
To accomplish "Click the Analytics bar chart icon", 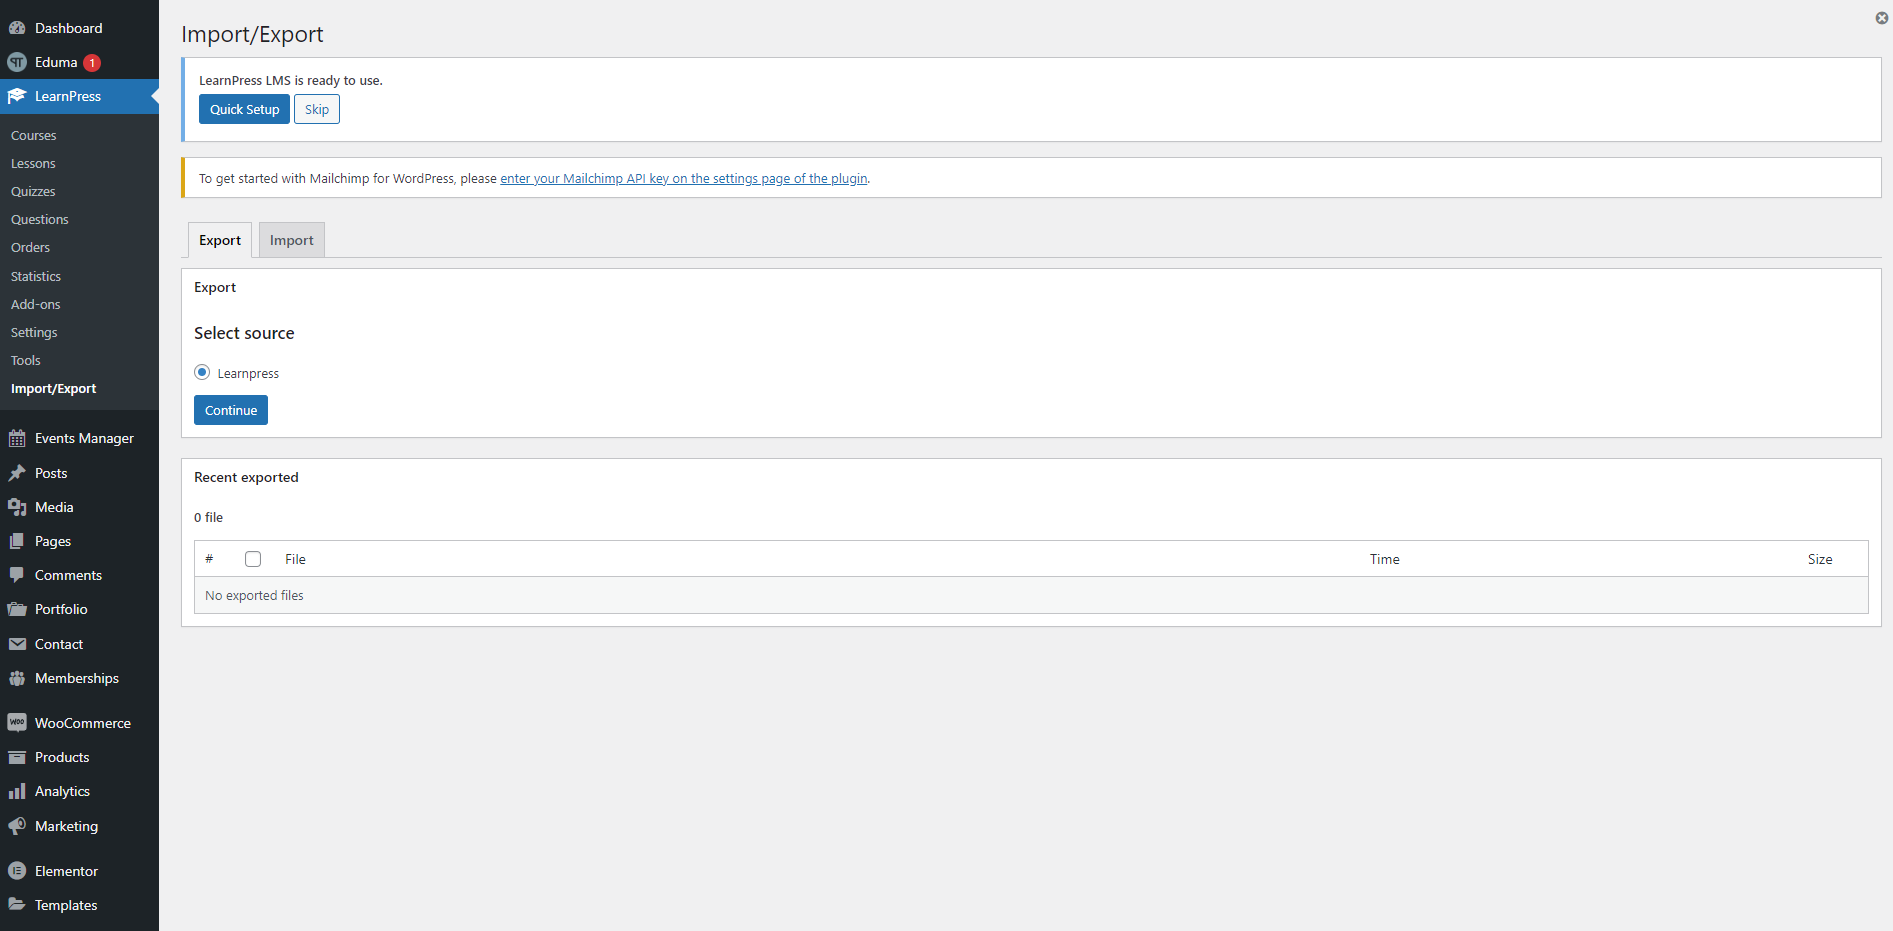I will point(17,791).
